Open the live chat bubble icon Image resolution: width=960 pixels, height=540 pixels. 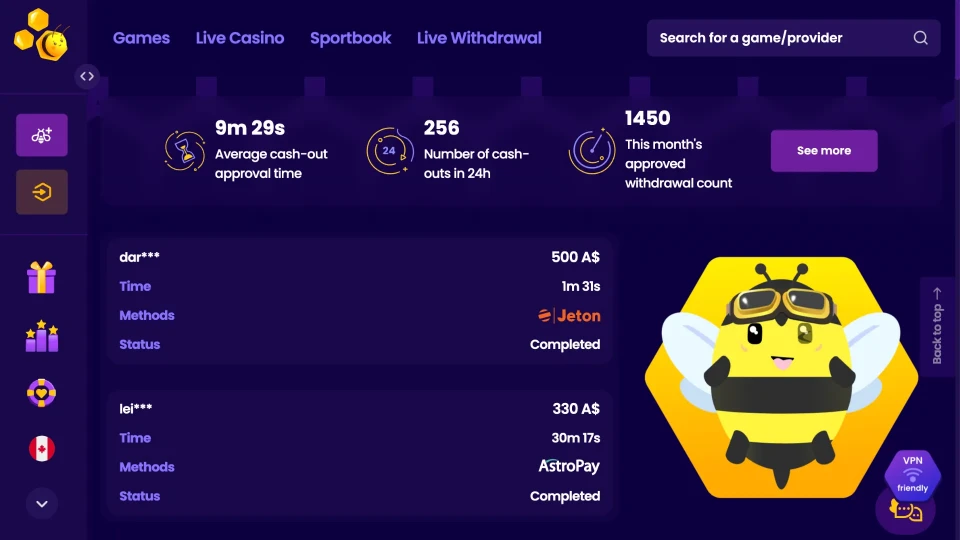coord(906,511)
